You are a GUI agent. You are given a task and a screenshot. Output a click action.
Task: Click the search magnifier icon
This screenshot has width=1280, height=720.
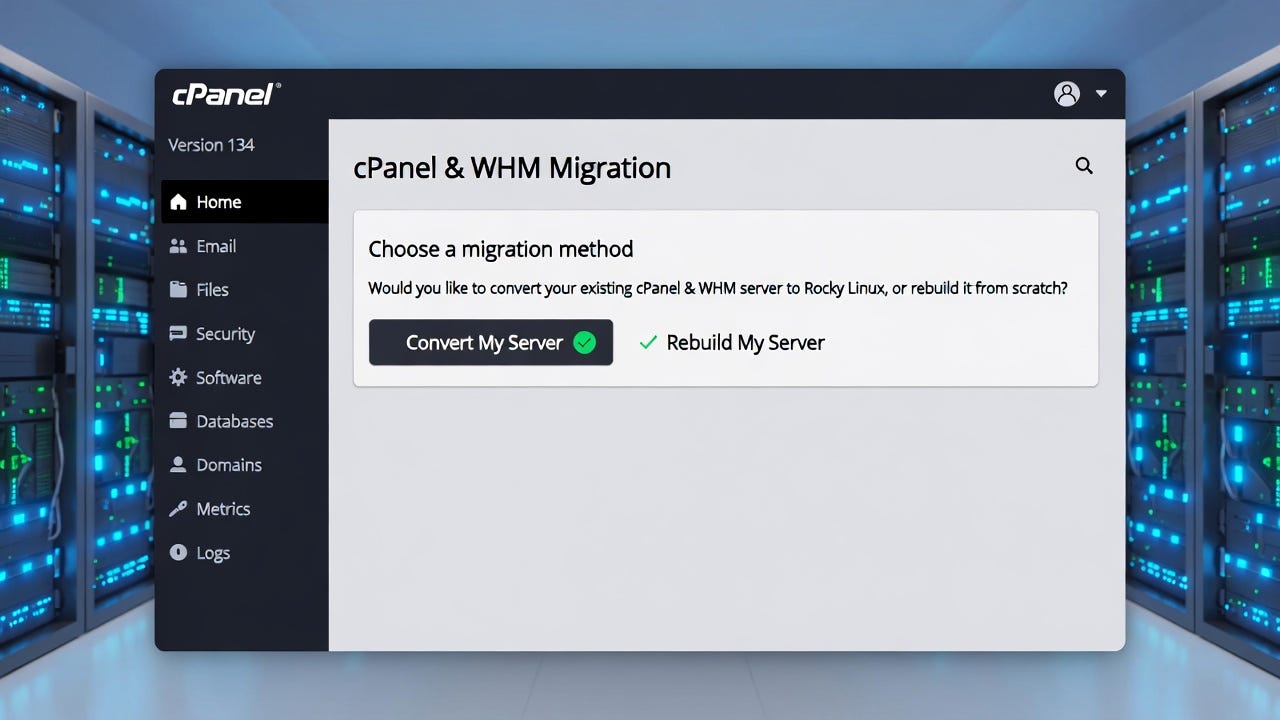click(1084, 166)
